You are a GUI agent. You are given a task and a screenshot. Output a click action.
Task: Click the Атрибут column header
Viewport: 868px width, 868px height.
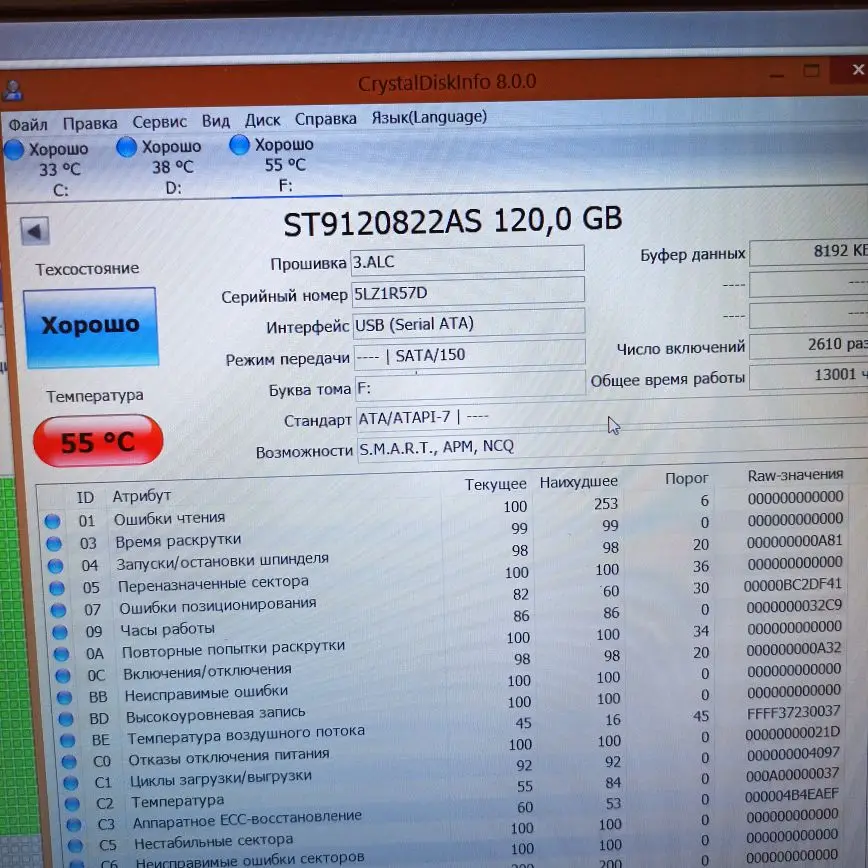pos(142,495)
